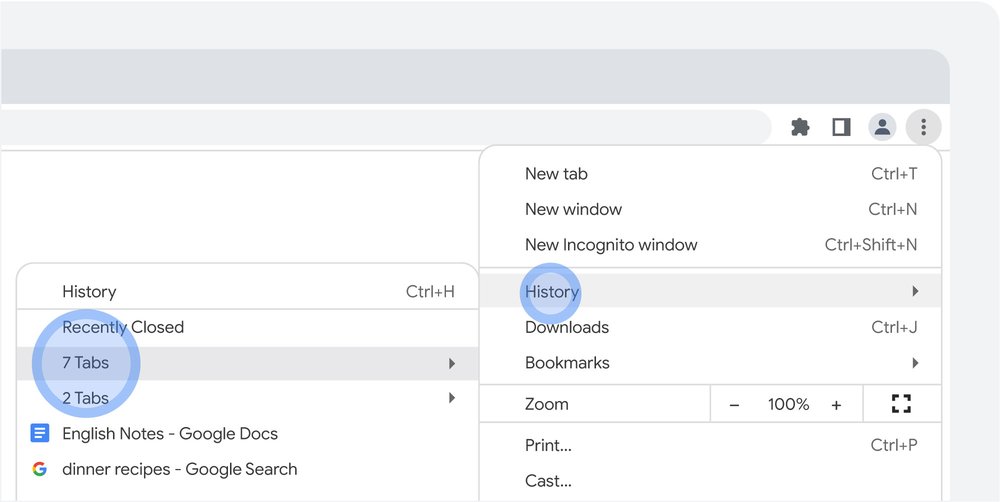
Task: Click the Zoom label in menu
Action: [x=547, y=404]
